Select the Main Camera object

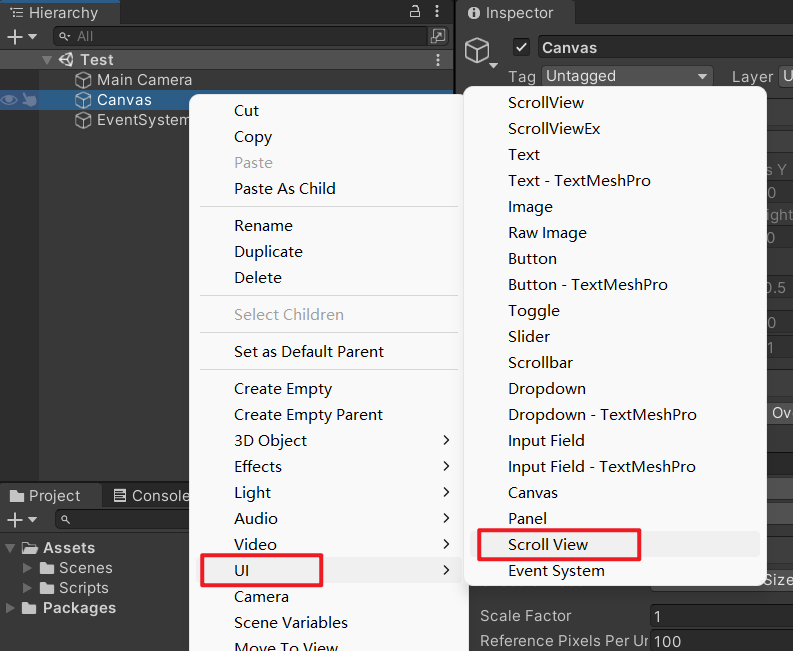[x=144, y=79]
